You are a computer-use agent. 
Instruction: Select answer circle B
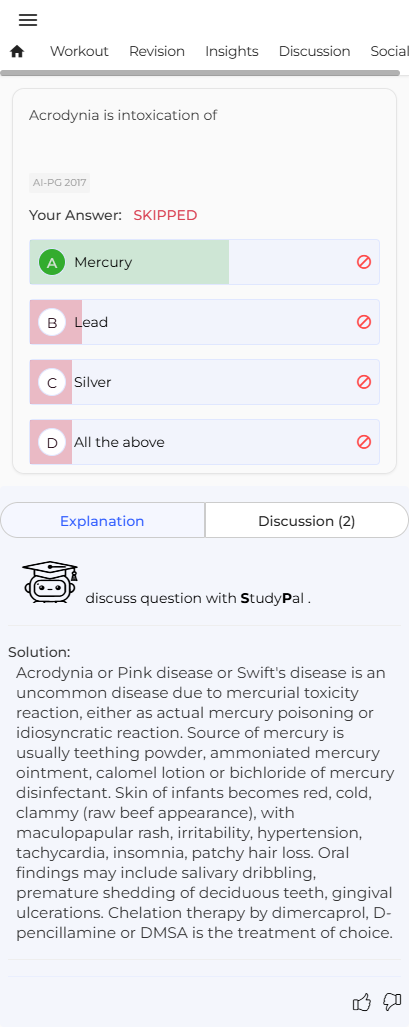[x=52, y=322]
